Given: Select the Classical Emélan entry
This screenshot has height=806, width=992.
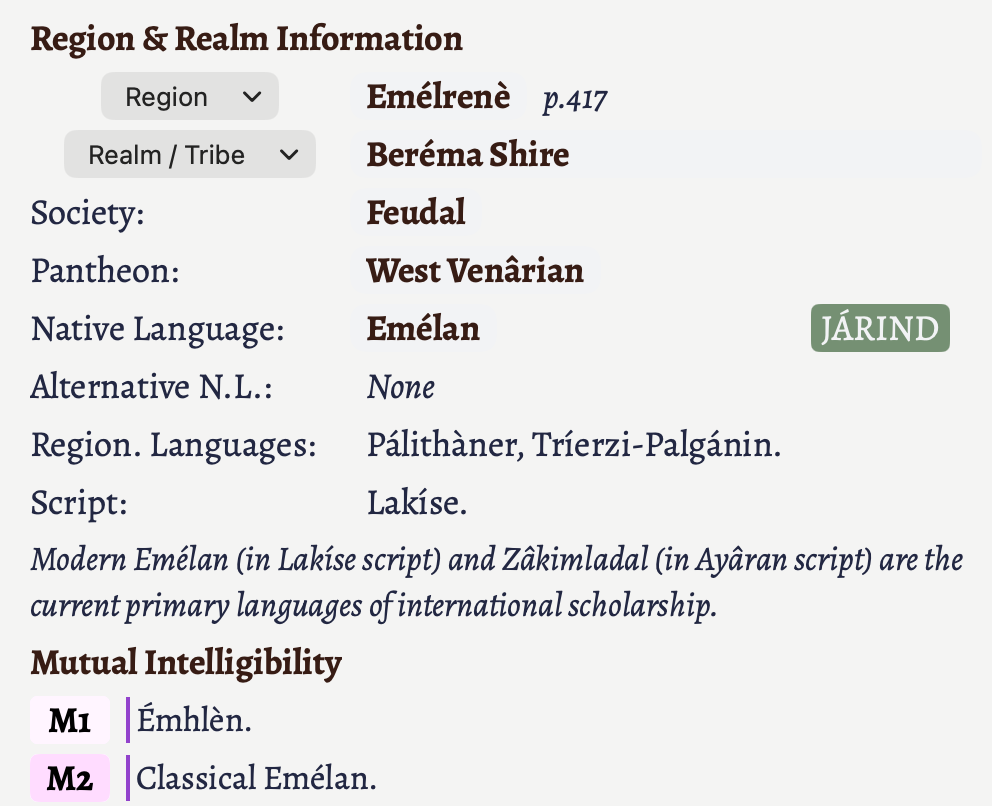Looking at the screenshot, I should pyautogui.click(x=256, y=779).
